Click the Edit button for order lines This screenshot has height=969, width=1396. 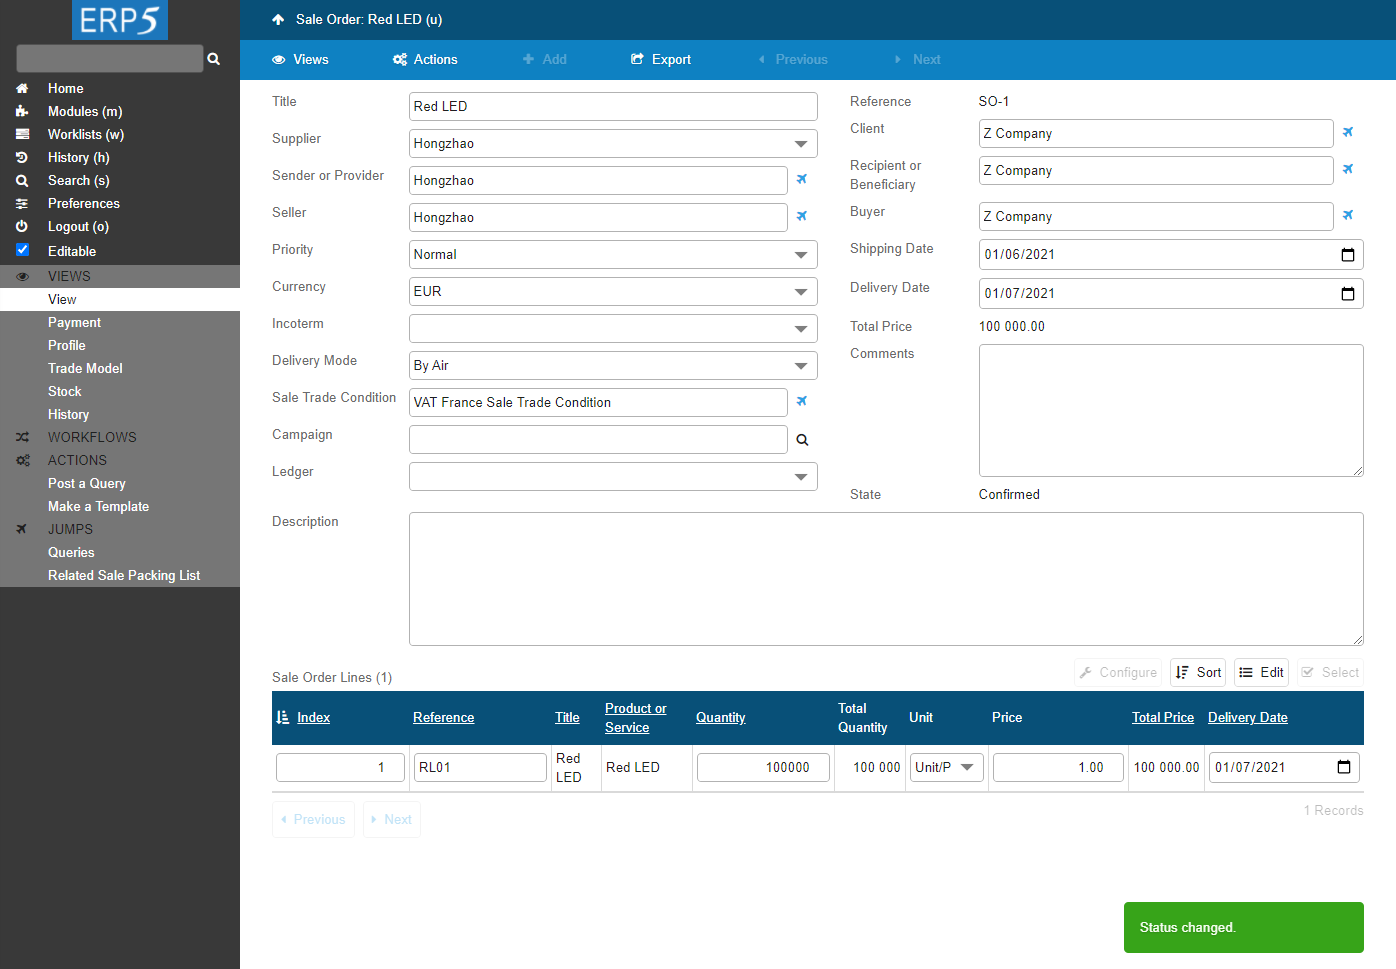[1261, 672]
